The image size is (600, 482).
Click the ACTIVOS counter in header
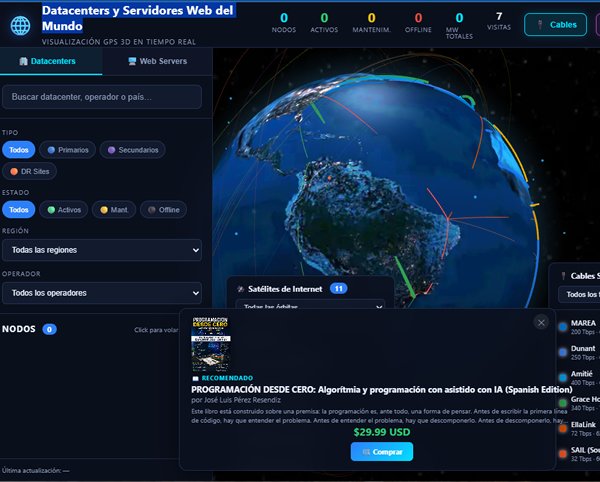[324, 23]
